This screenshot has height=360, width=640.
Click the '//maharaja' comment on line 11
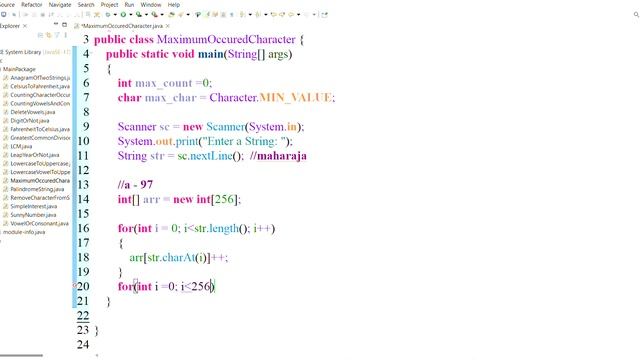(278, 156)
